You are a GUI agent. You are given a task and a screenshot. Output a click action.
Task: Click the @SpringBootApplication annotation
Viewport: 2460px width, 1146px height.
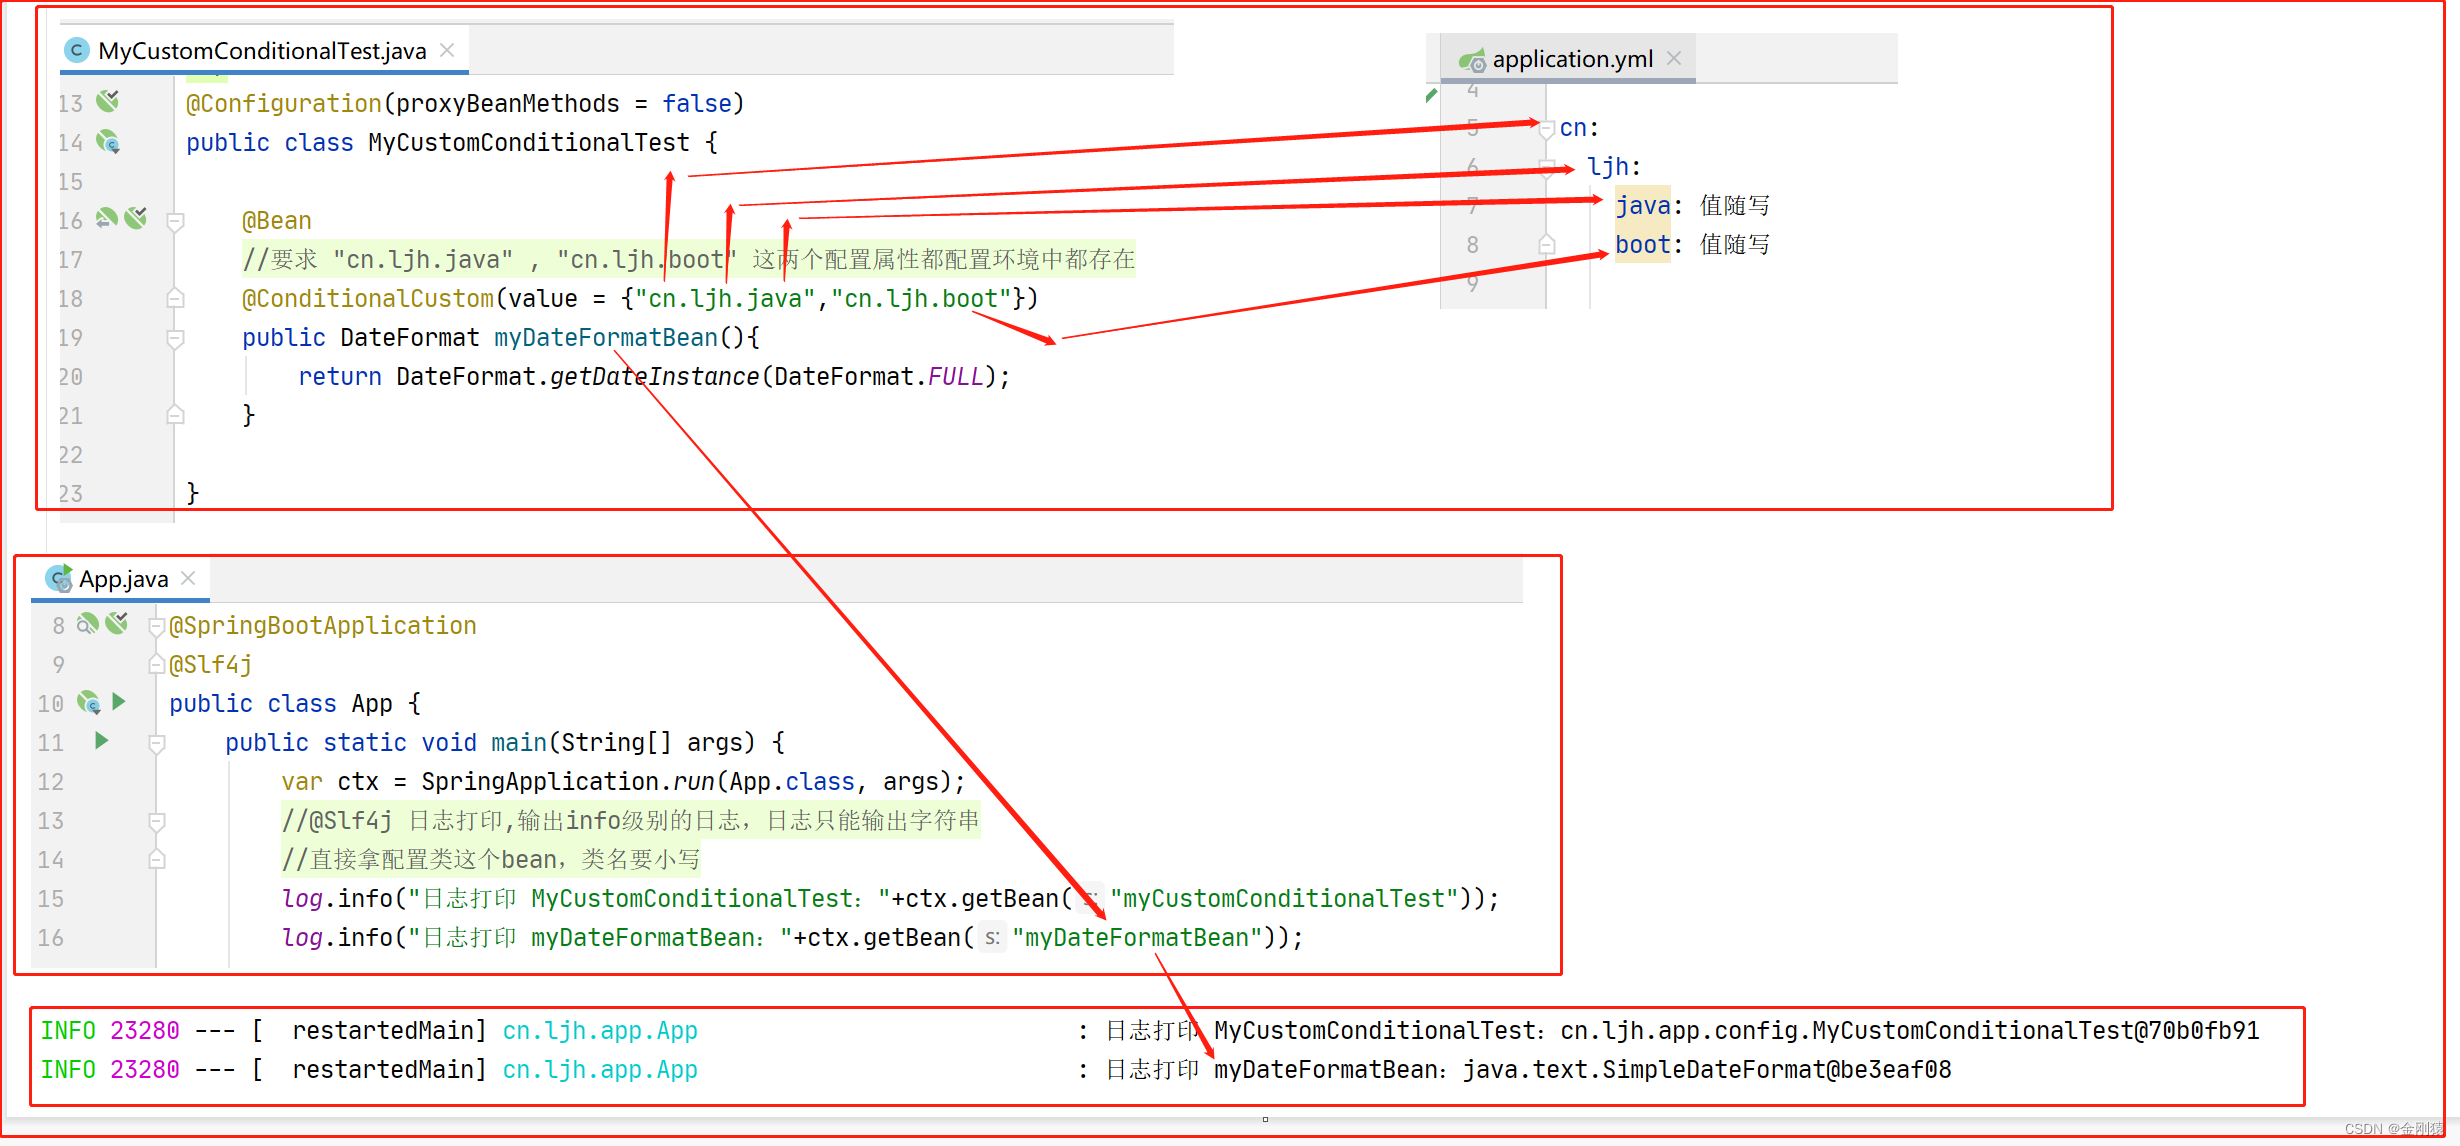click(x=322, y=626)
